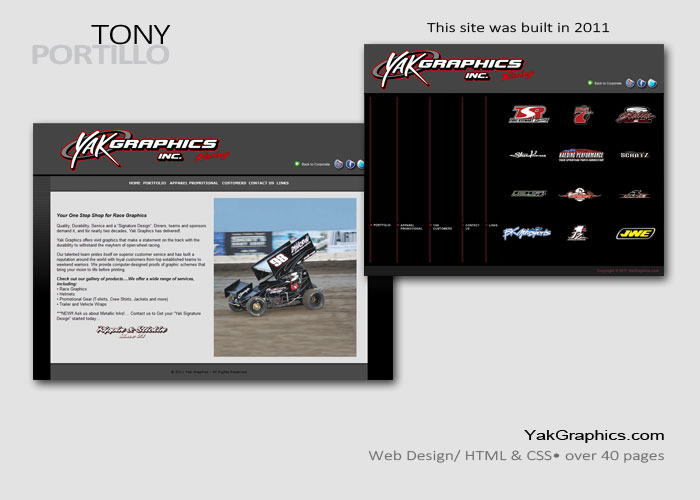Viewport: 700px width, 500px height.
Task: Click Back to Corporate link on homepage
Action: click(316, 164)
